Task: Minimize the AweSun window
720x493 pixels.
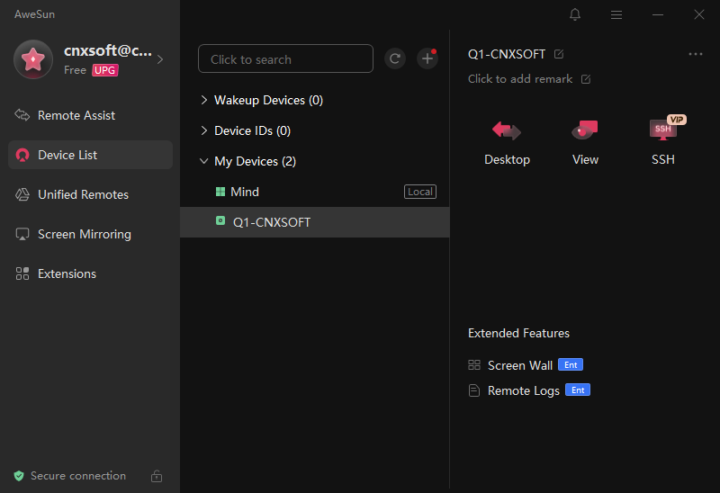Action: click(658, 15)
